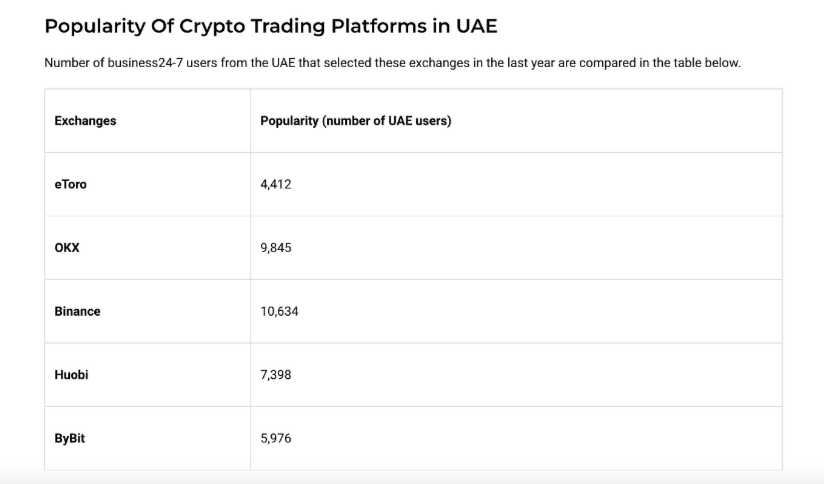Image resolution: width=824 pixels, height=484 pixels.
Task: Select the eToro exchange cell
Action: tap(70, 184)
